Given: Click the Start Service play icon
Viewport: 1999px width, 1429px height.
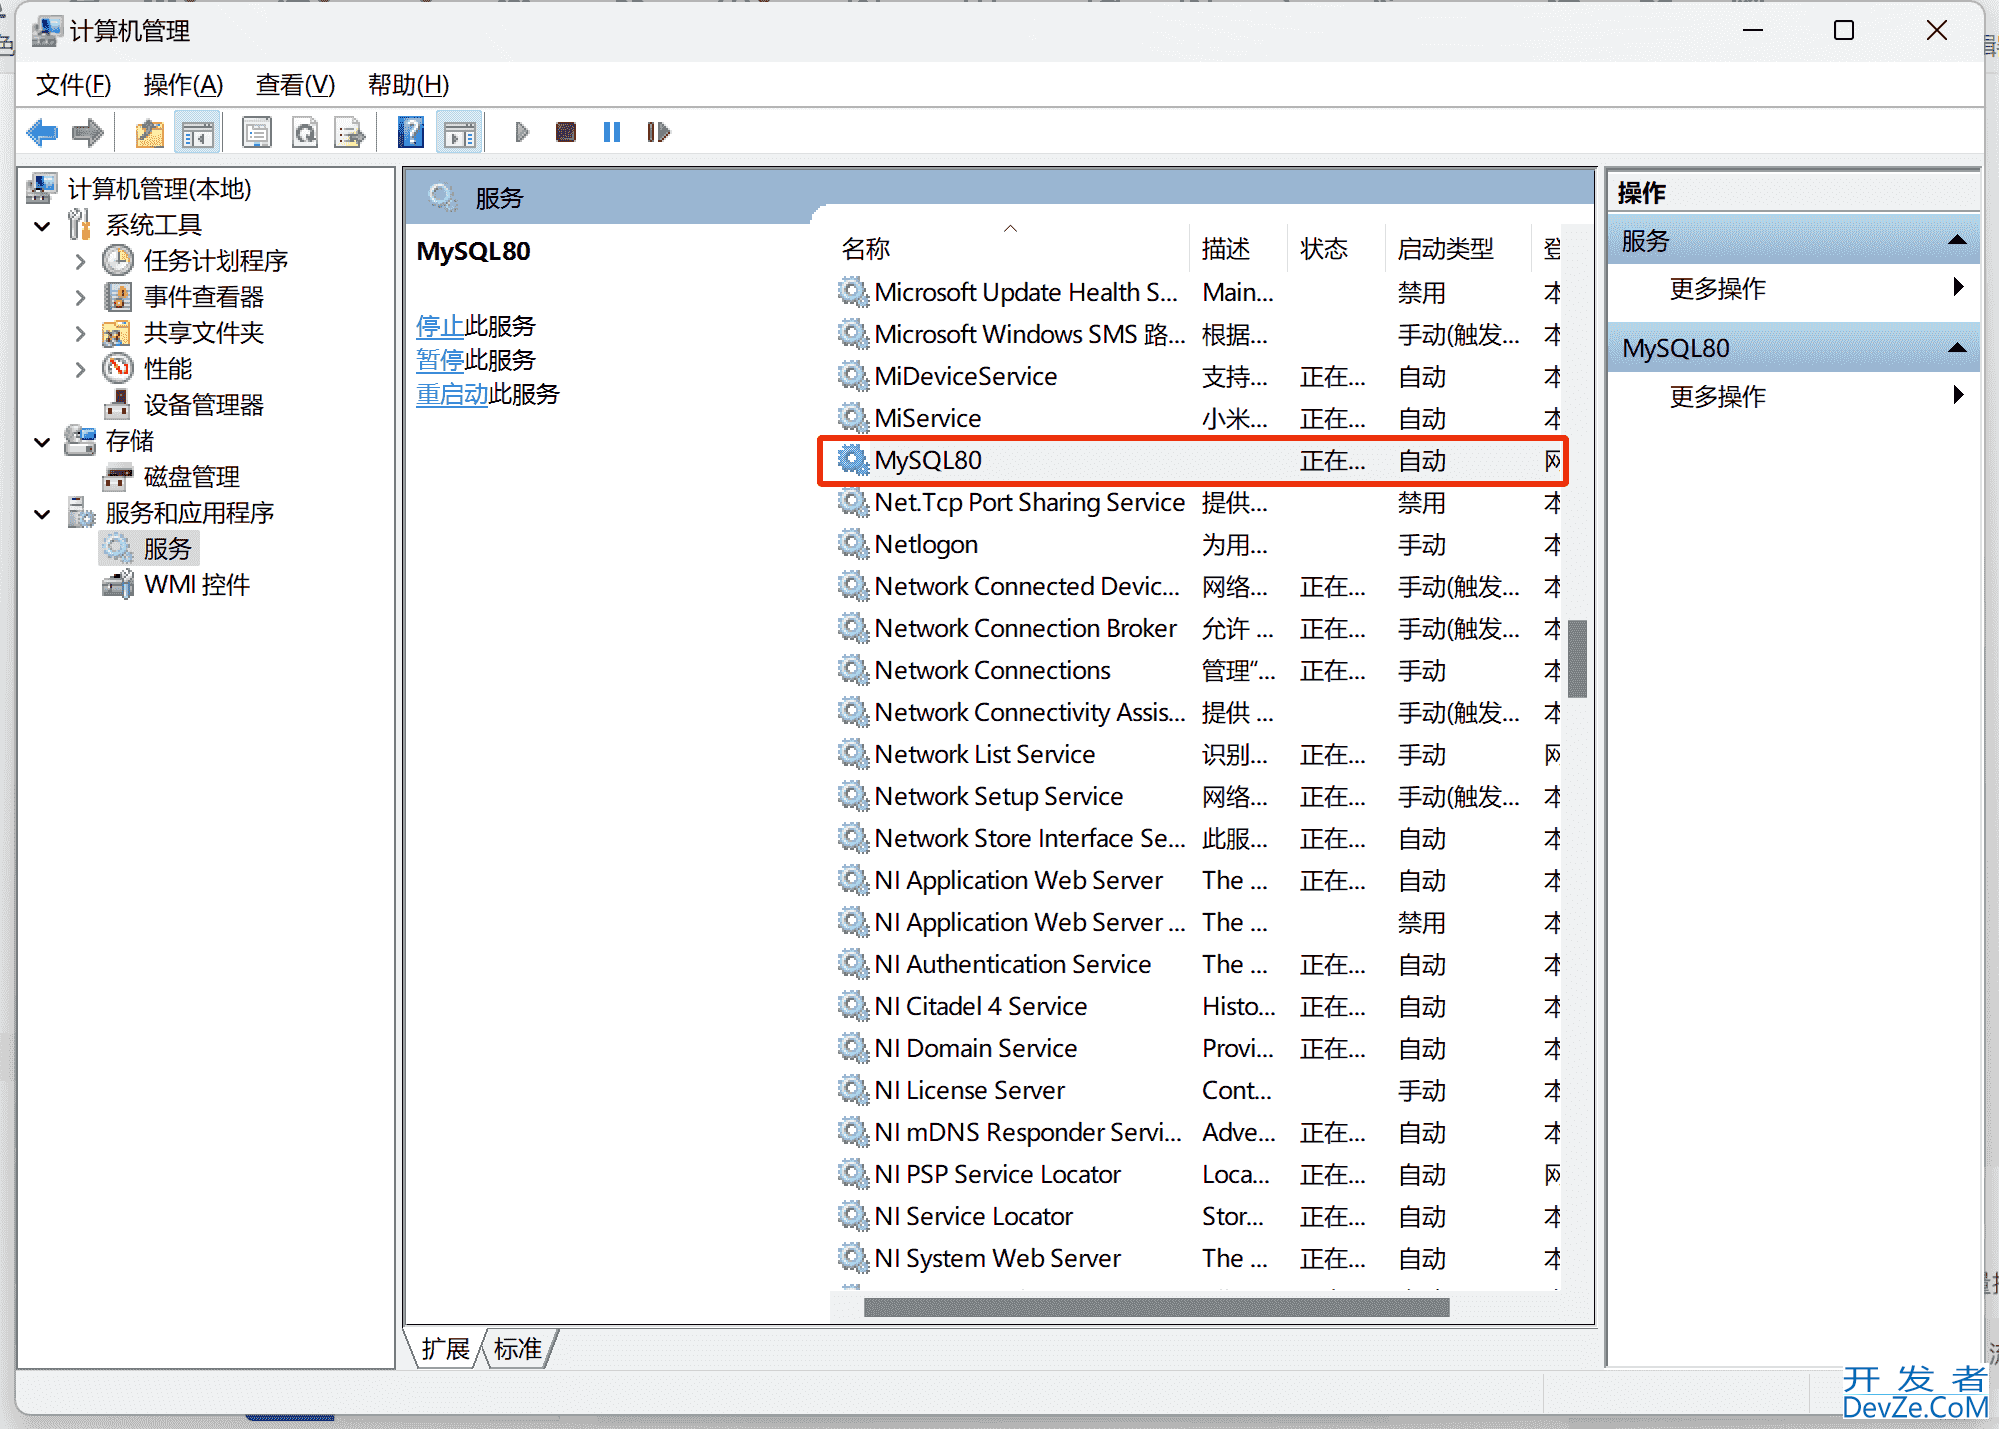Looking at the screenshot, I should (x=521, y=132).
